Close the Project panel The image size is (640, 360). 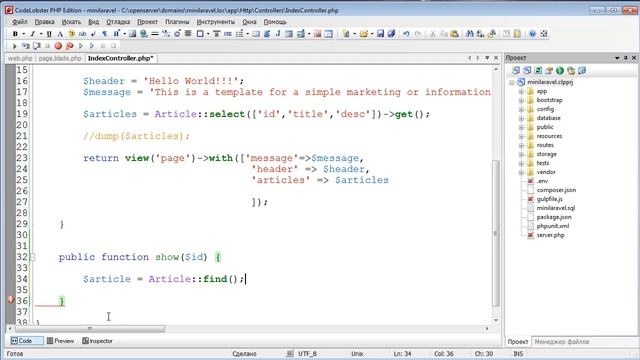pos(634,58)
